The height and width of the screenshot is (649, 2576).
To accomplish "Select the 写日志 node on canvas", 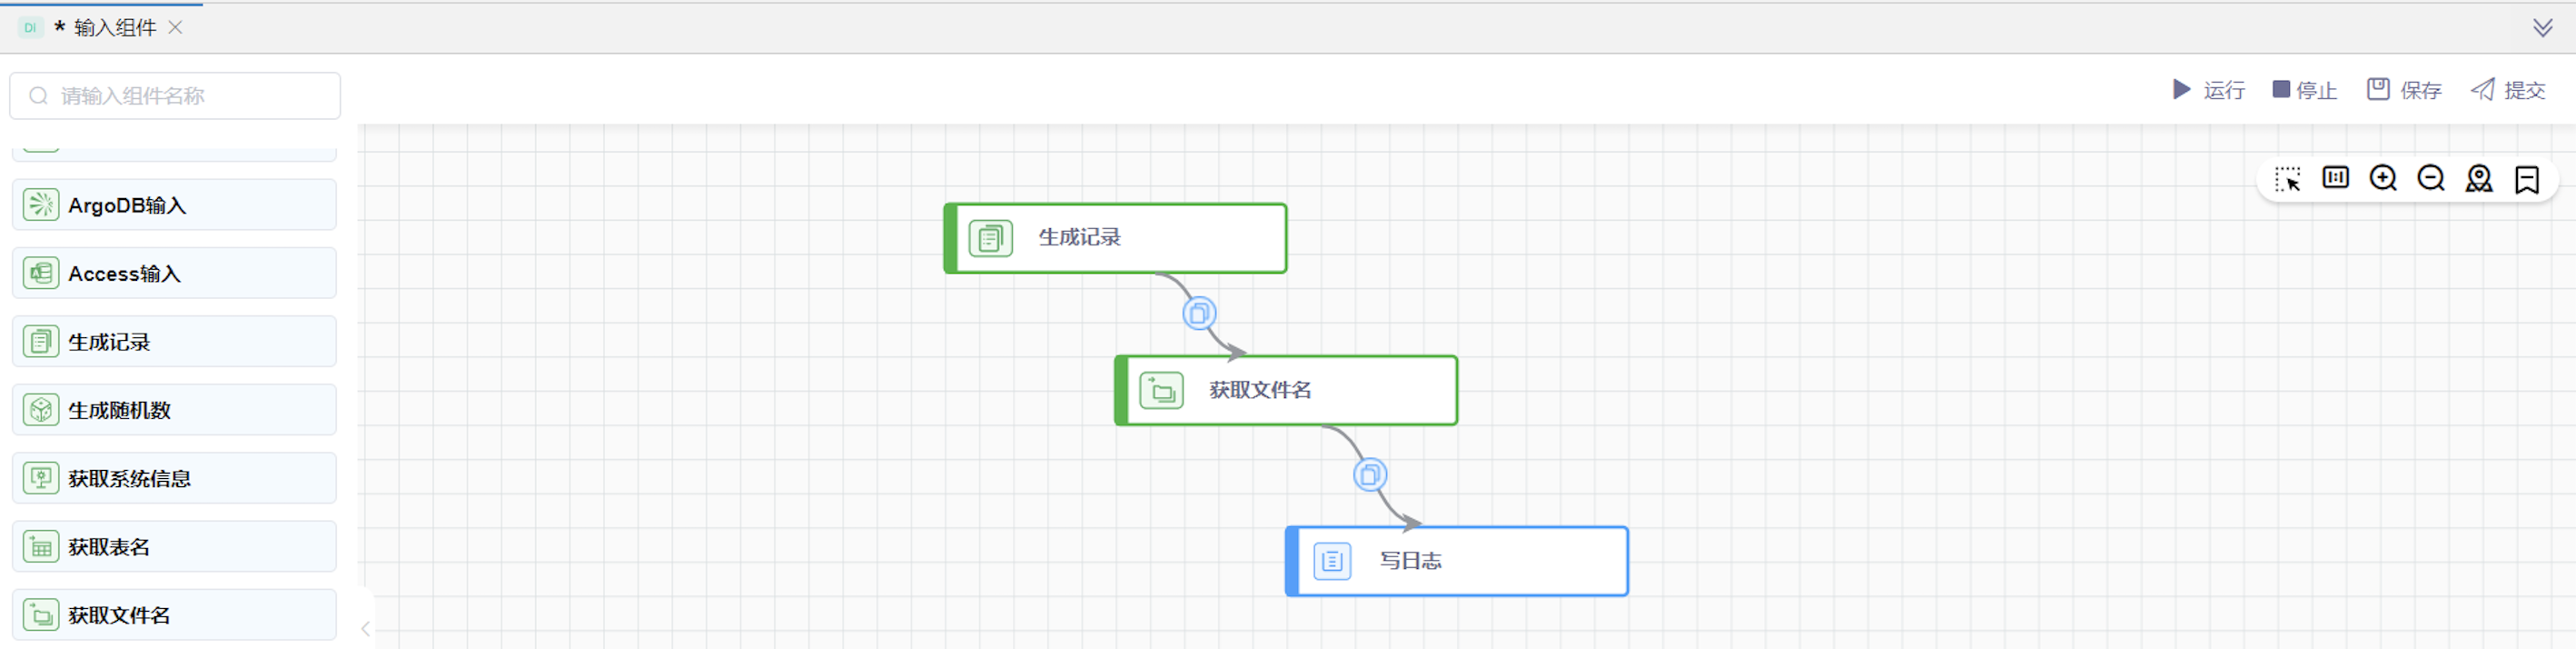I will (1456, 561).
